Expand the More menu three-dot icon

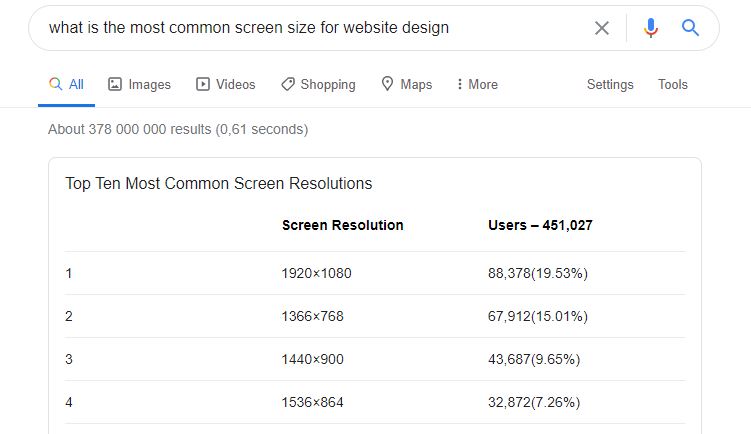click(459, 84)
